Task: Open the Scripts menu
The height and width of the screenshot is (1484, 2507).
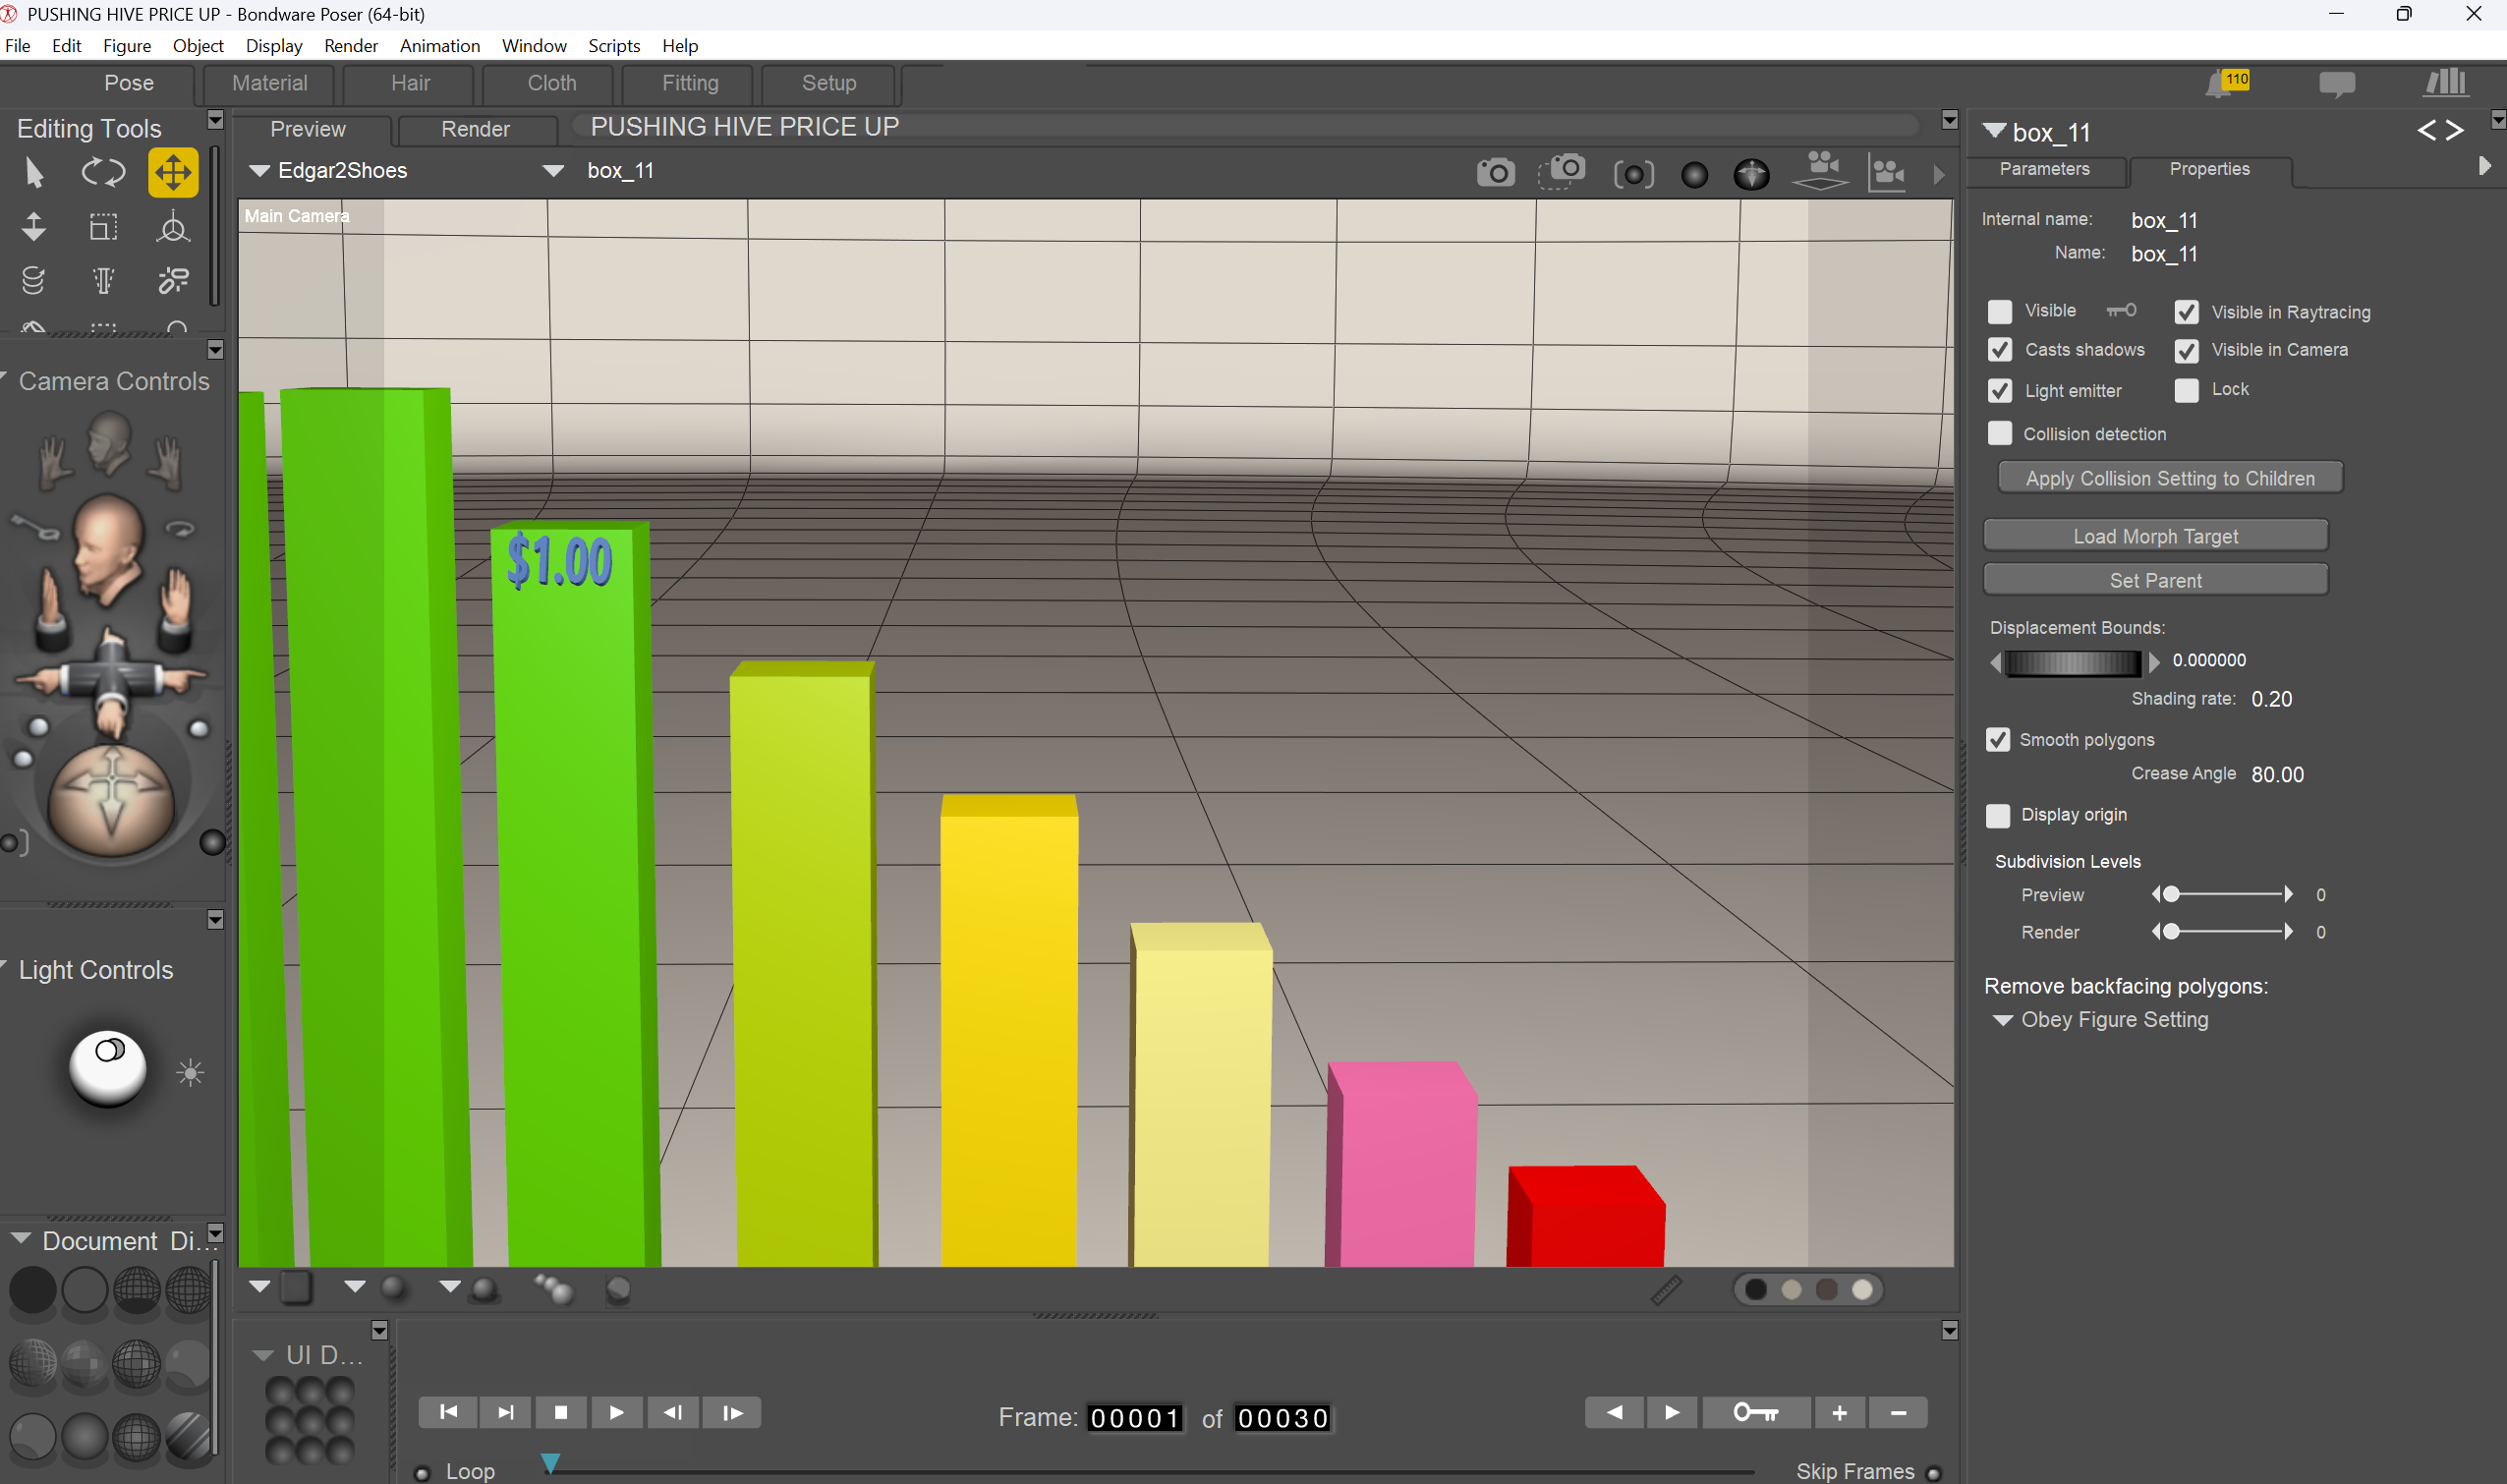Action: (x=613, y=46)
